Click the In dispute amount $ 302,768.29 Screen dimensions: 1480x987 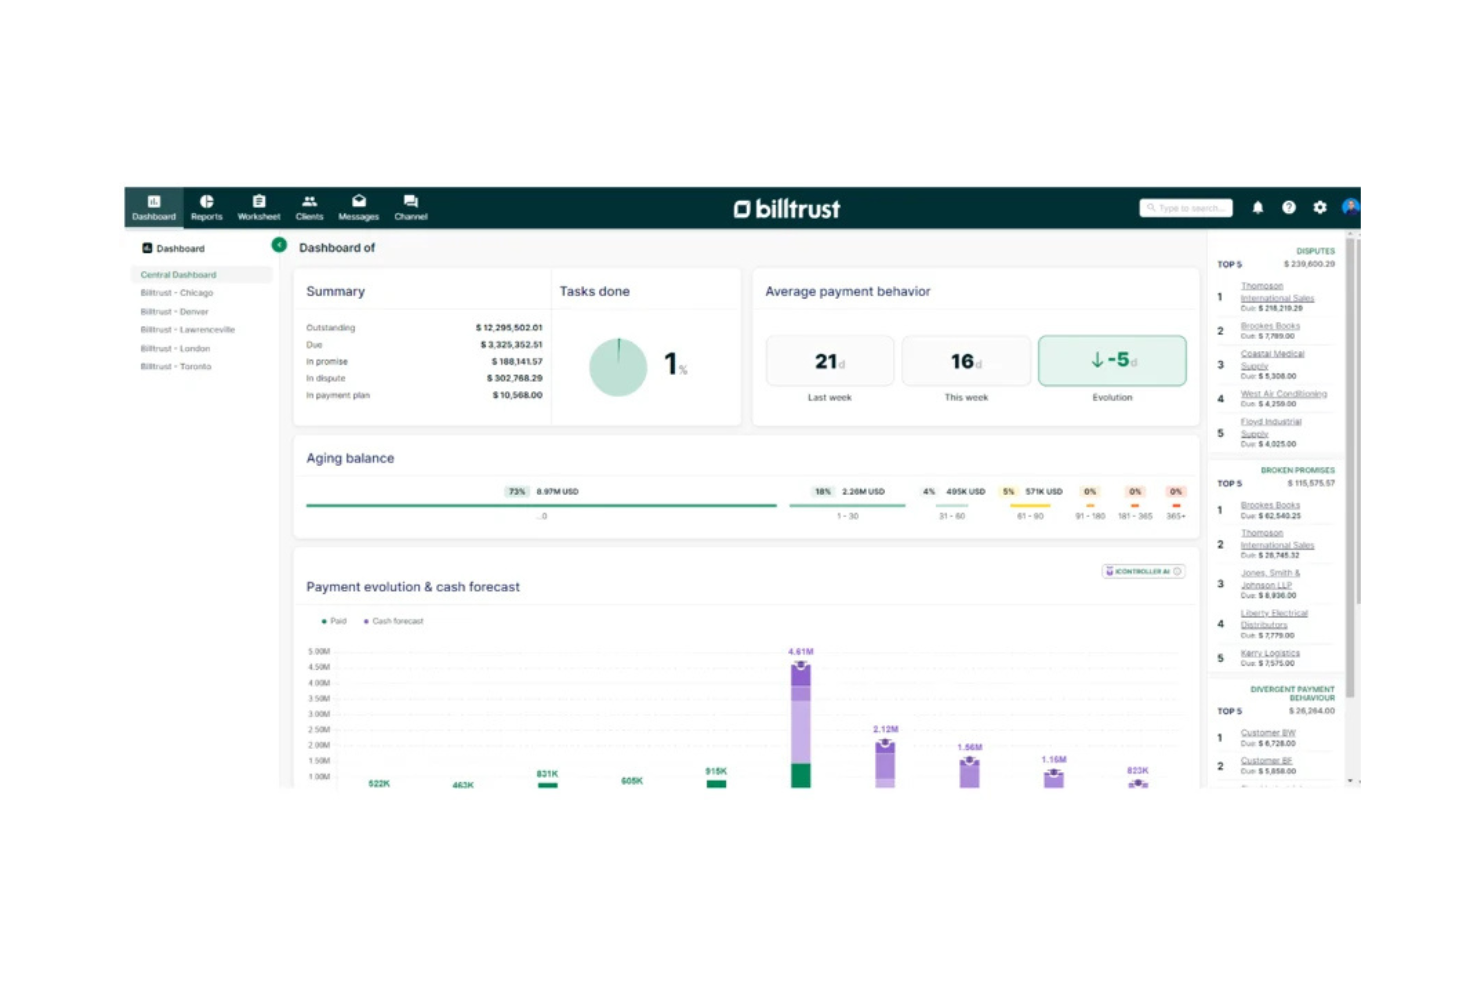coord(514,379)
